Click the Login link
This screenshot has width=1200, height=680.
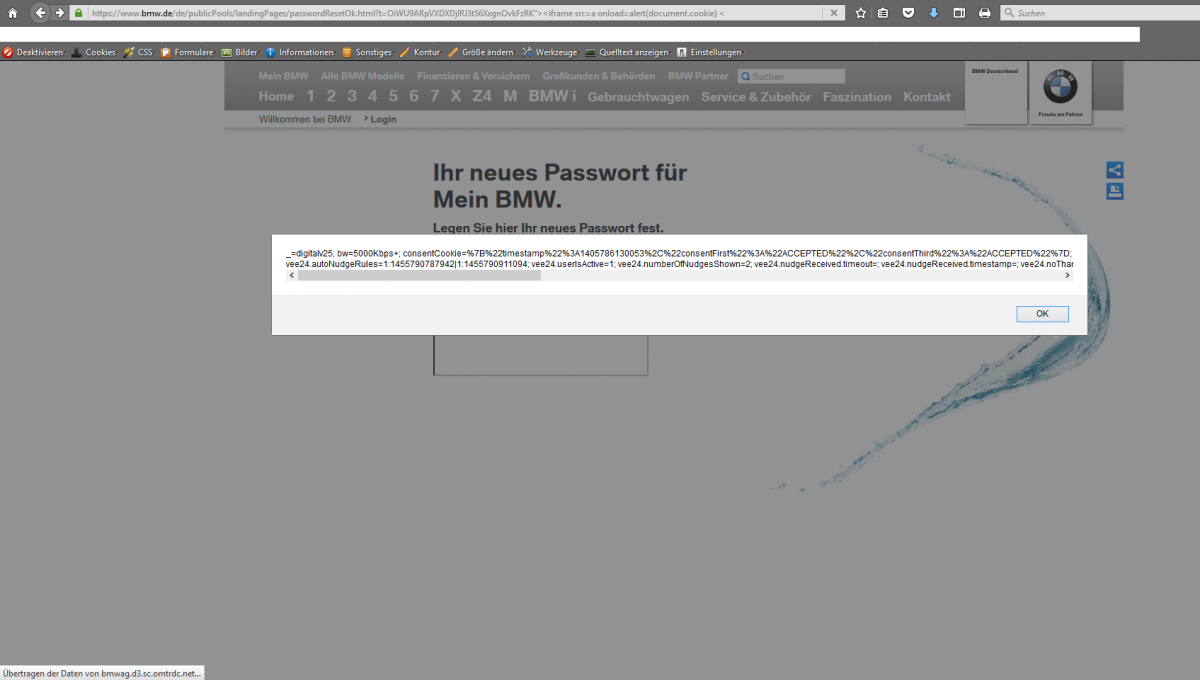pos(383,119)
